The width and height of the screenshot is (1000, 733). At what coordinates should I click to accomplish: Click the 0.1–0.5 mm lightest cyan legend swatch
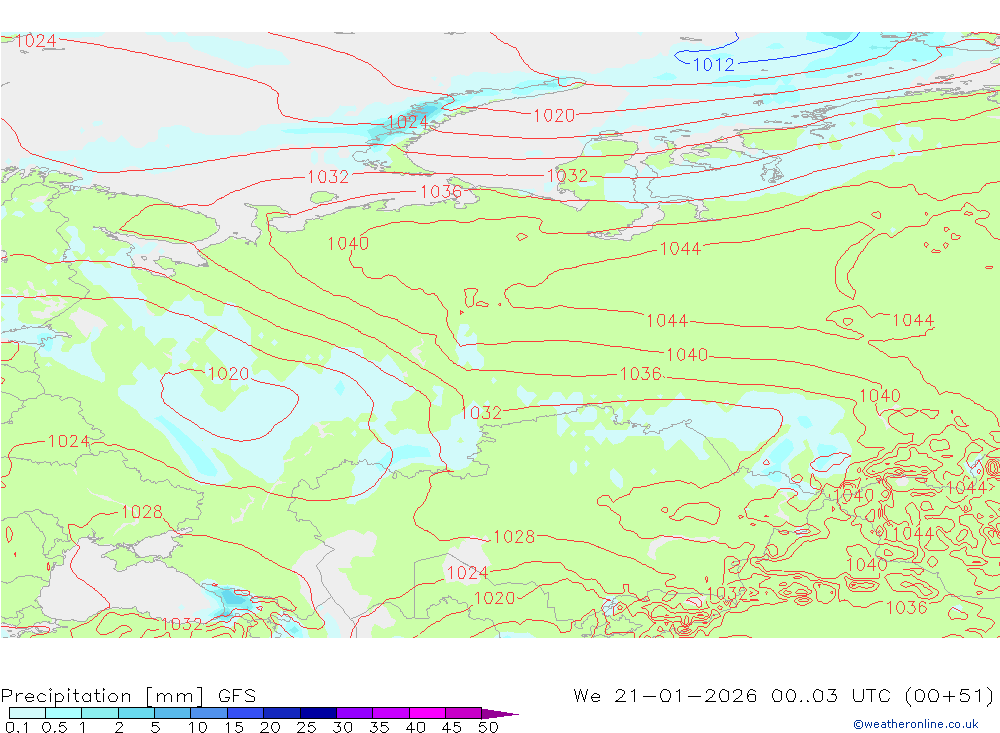coord(27,713)
